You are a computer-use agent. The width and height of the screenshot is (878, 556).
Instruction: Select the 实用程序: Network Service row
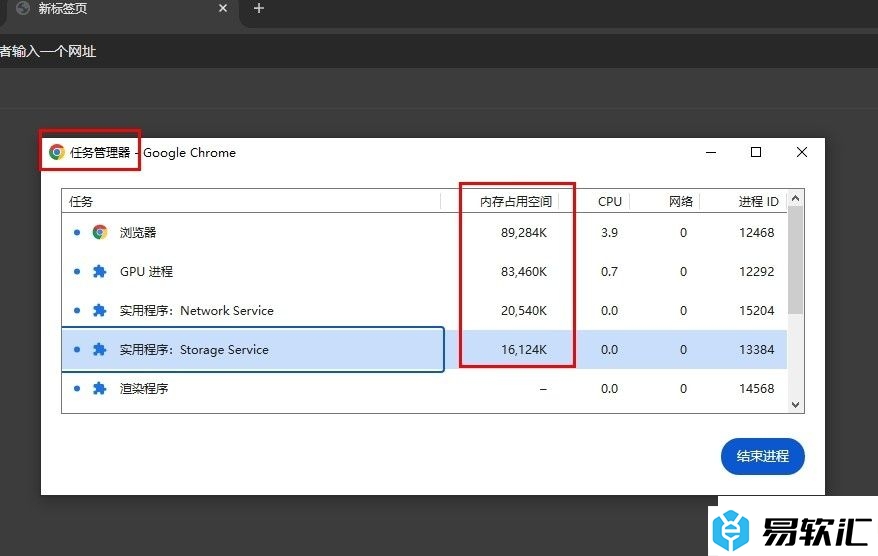click(424, 310)
